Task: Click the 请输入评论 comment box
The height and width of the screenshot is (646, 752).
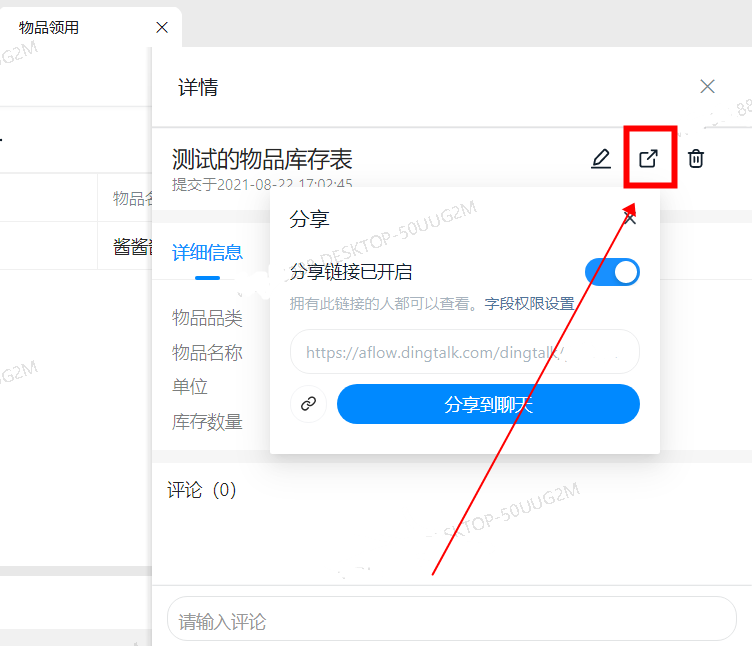Action: [452, 621]
